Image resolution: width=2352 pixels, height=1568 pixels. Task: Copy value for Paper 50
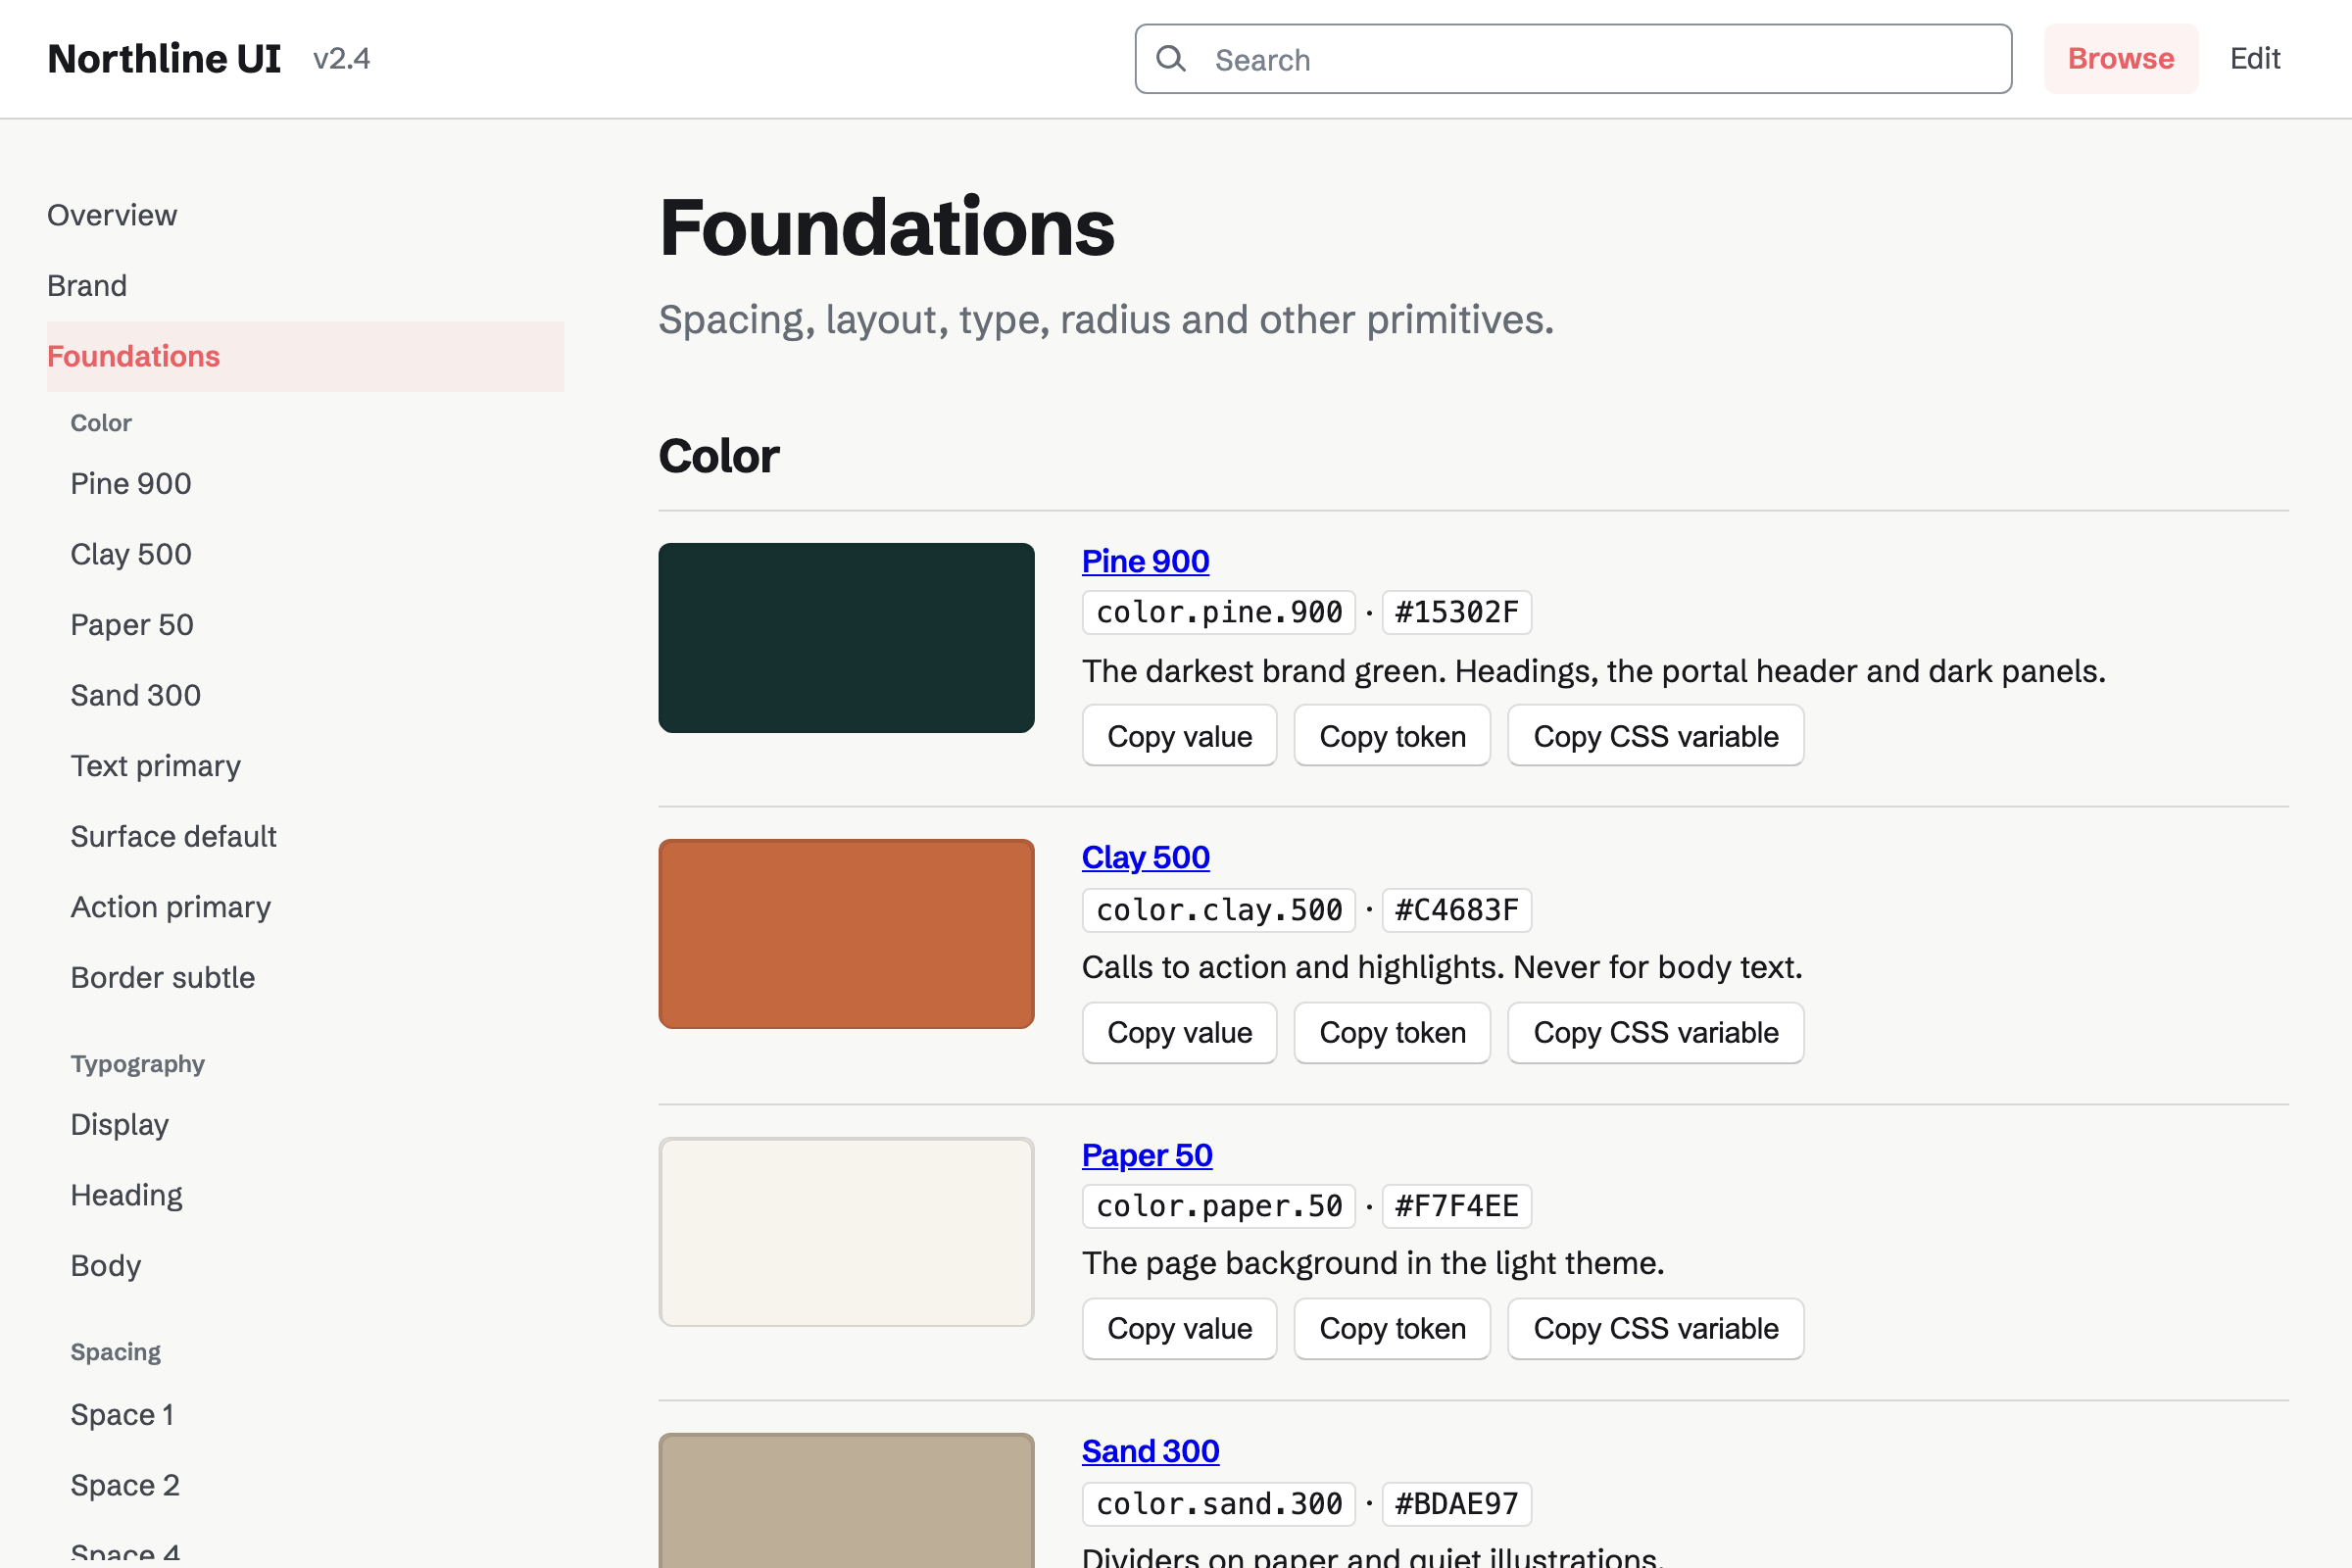1179,1328
